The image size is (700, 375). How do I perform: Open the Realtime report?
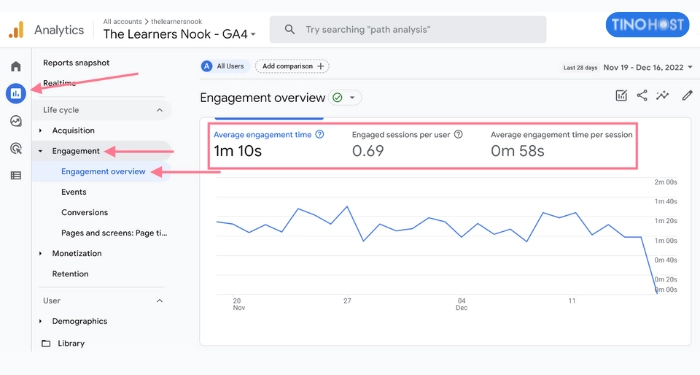click(x=59, y=83)
